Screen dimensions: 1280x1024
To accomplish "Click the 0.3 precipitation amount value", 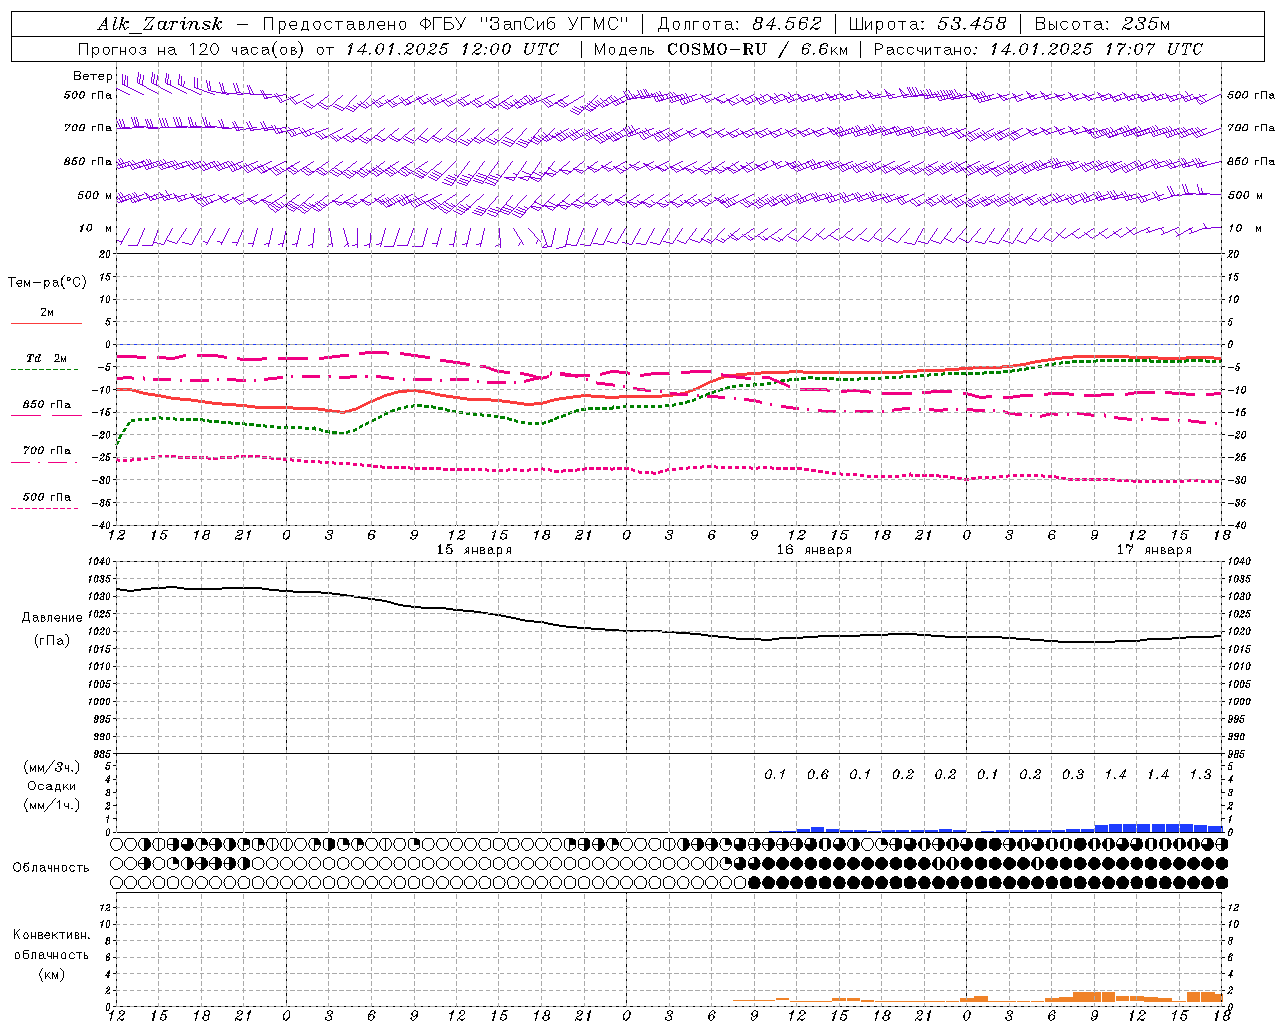I will [1073, 774].
